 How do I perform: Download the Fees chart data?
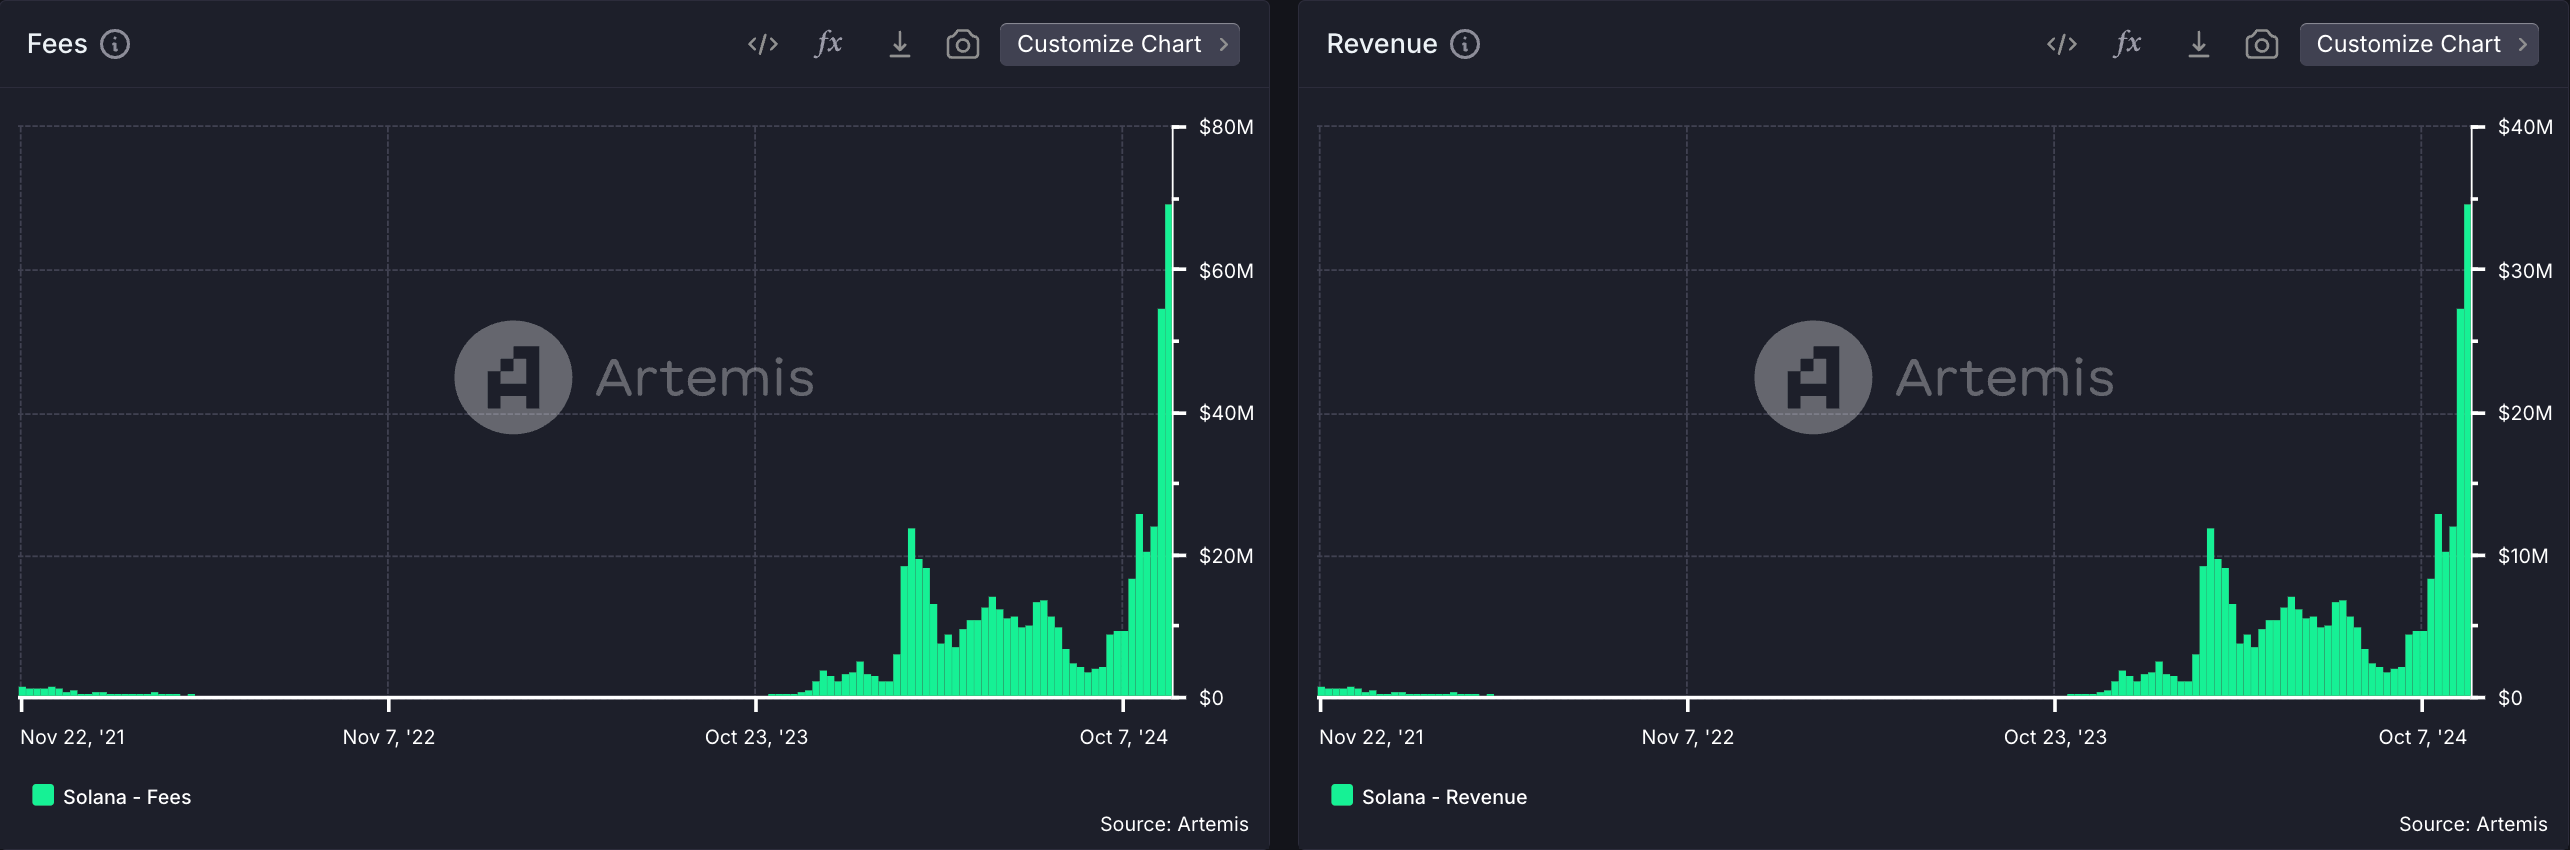click(x=899, y=44)
